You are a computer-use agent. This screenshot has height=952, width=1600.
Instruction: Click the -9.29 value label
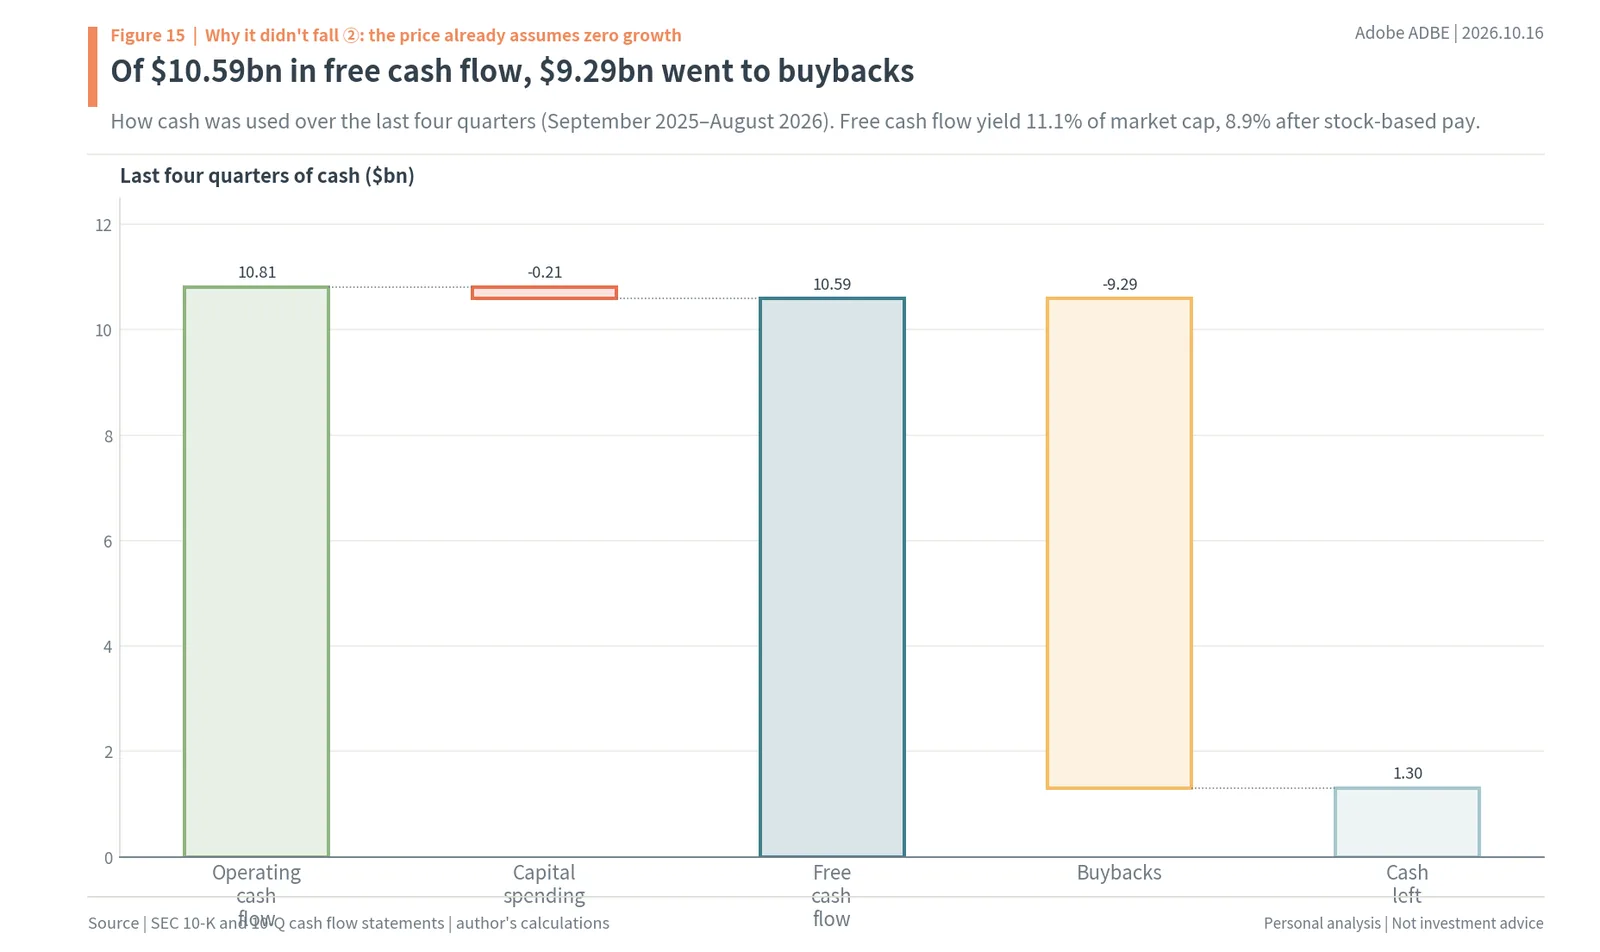[x=1120, y=284]
